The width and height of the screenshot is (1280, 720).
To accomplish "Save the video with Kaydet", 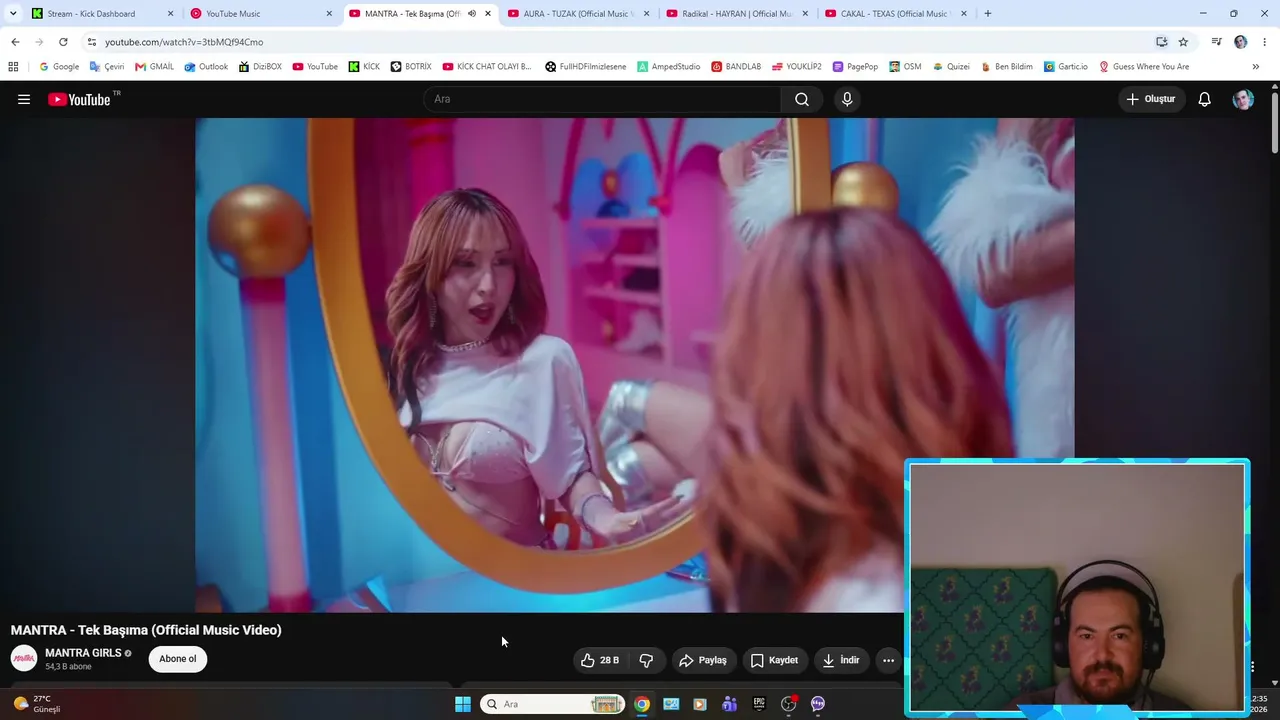I will point(774,660).
